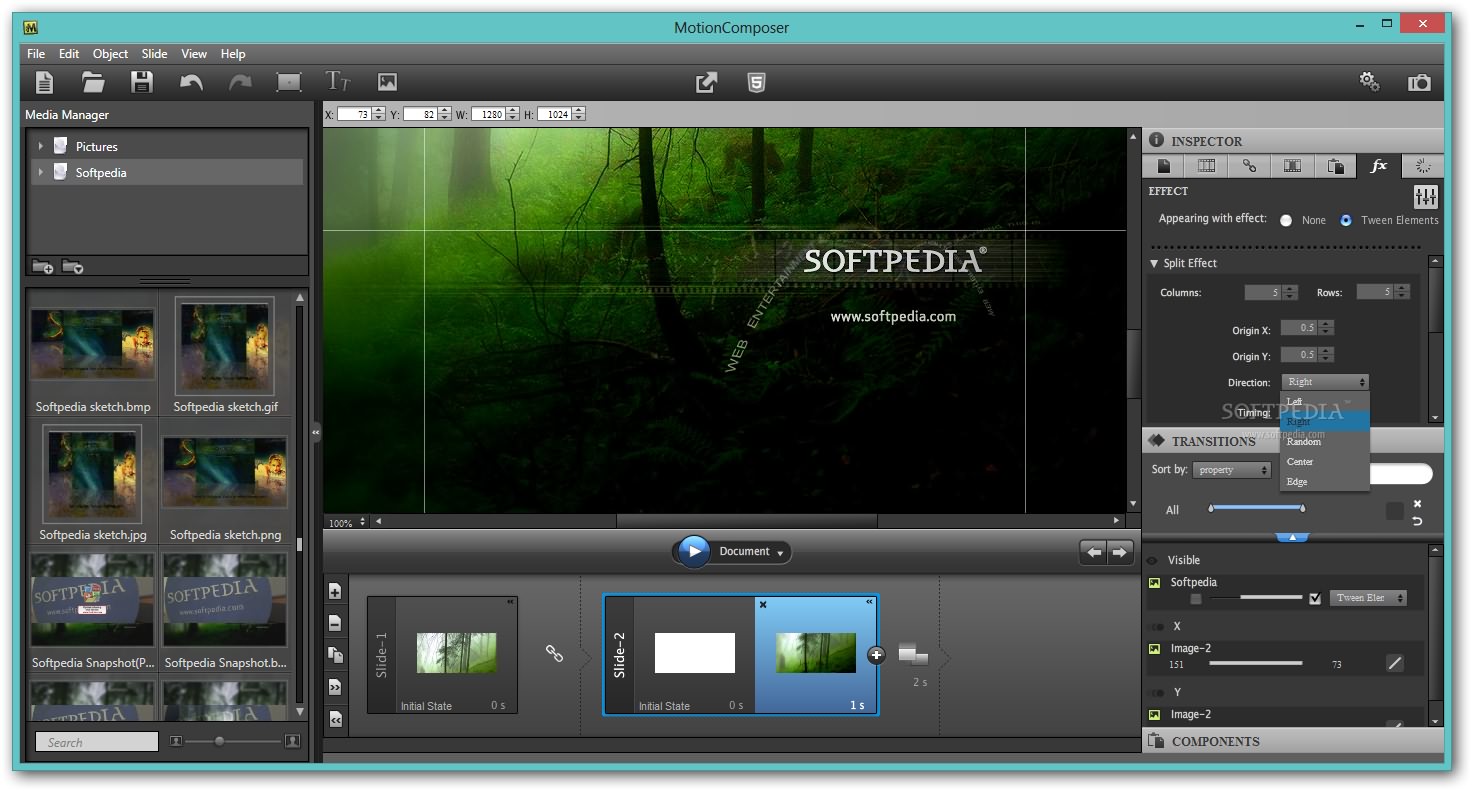This screenshot has height=791, width=1472.
Task: Open settings gears icon
Action: [x=1370, y=82]
